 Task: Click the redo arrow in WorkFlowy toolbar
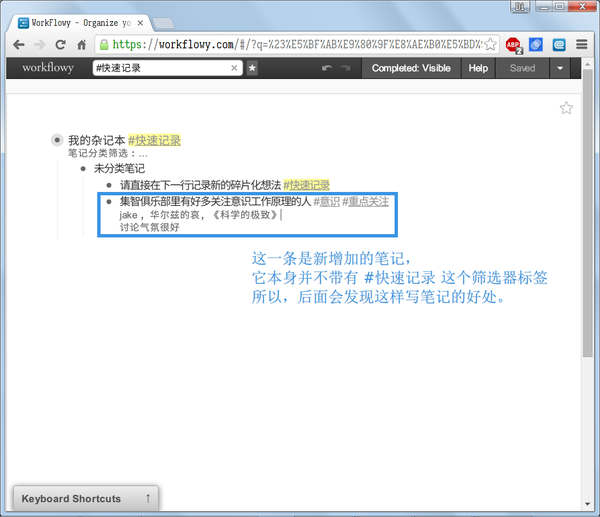coord(346,68)
